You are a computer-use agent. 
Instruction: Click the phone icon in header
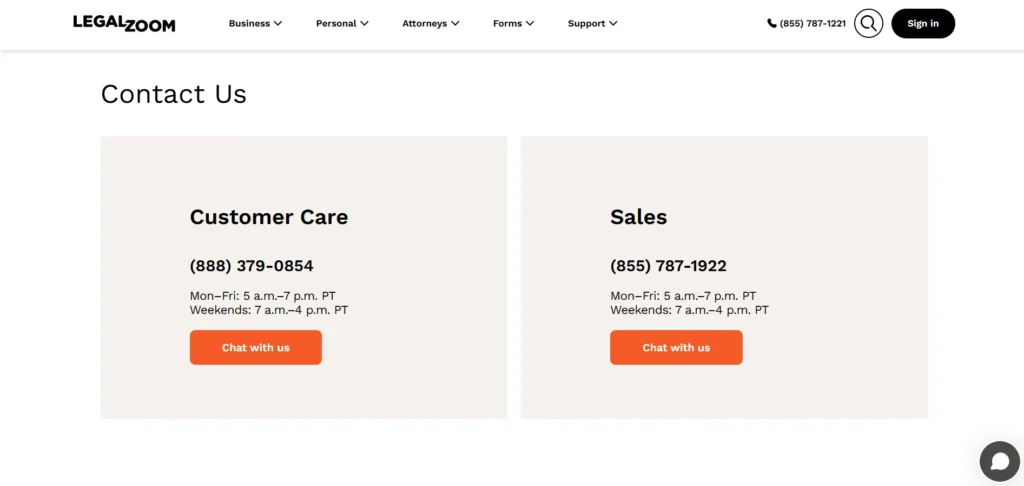[772, 23]
